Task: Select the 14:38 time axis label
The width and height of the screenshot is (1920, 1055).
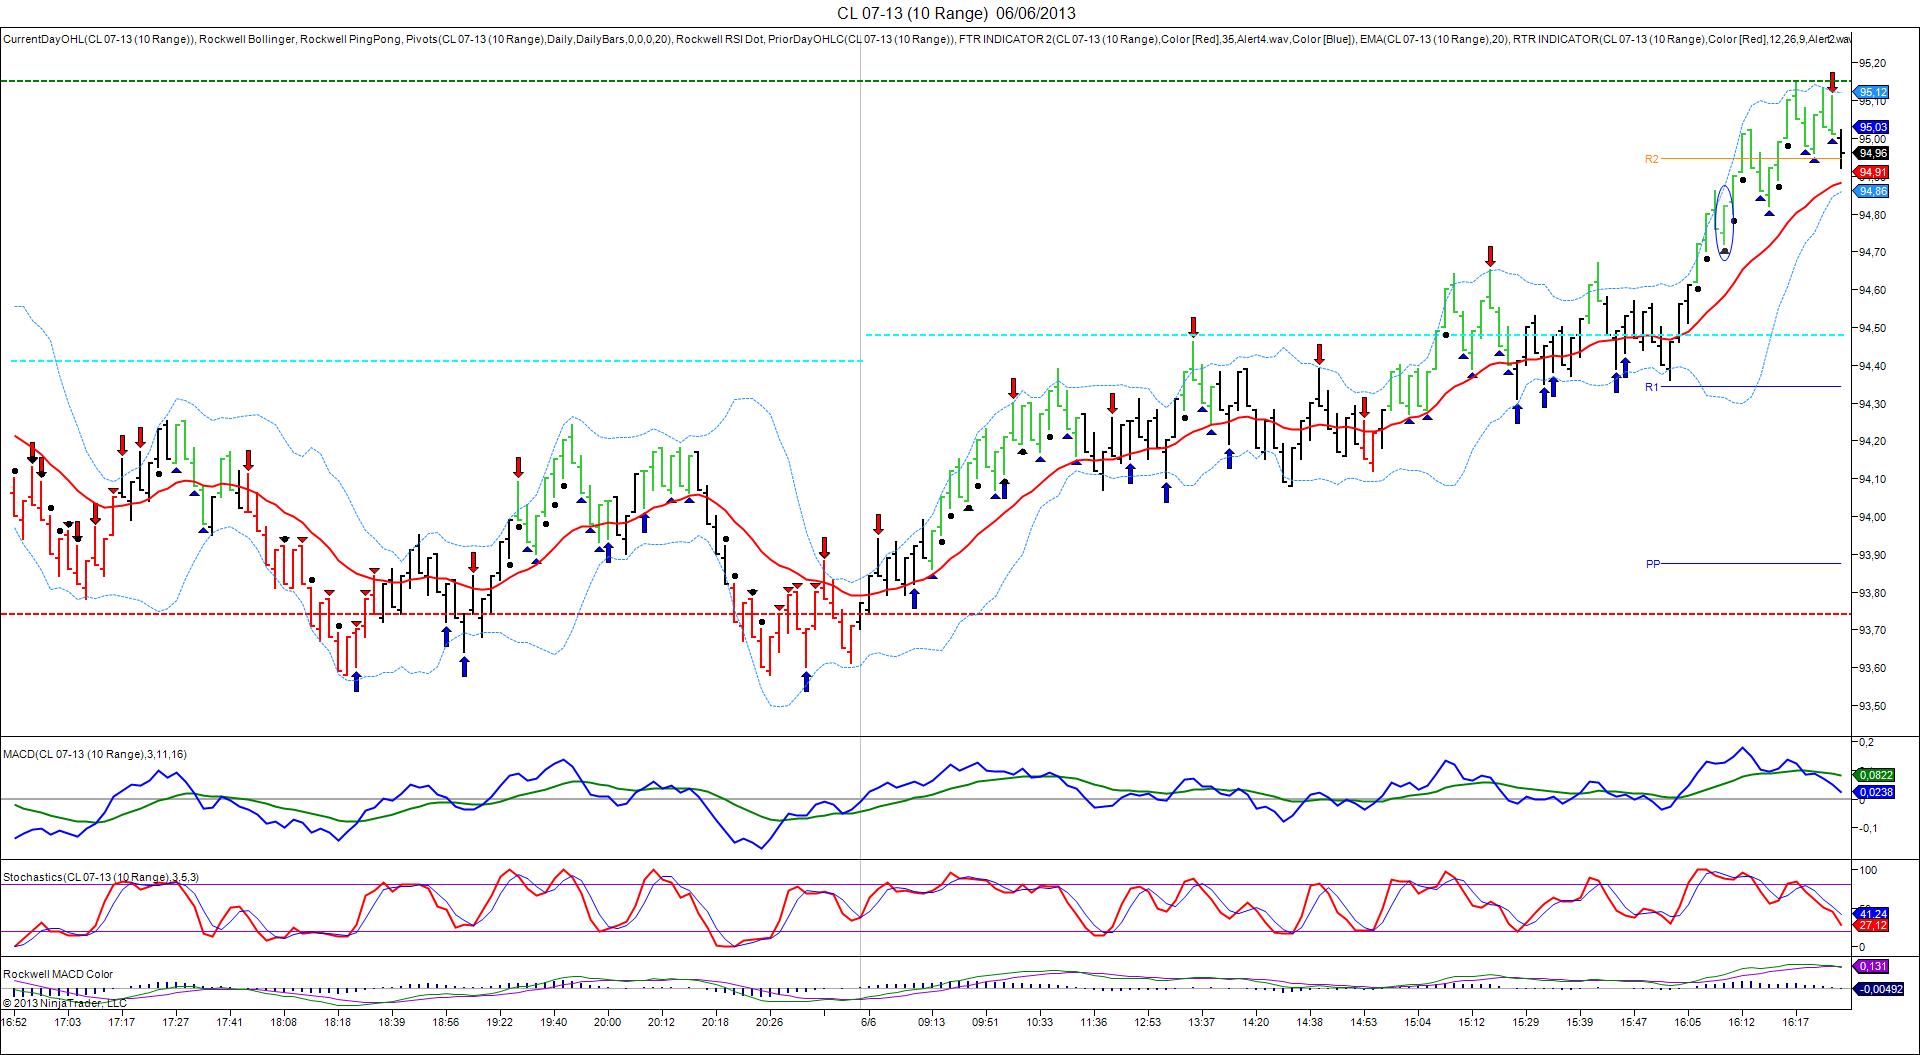Action: 1309,1022
